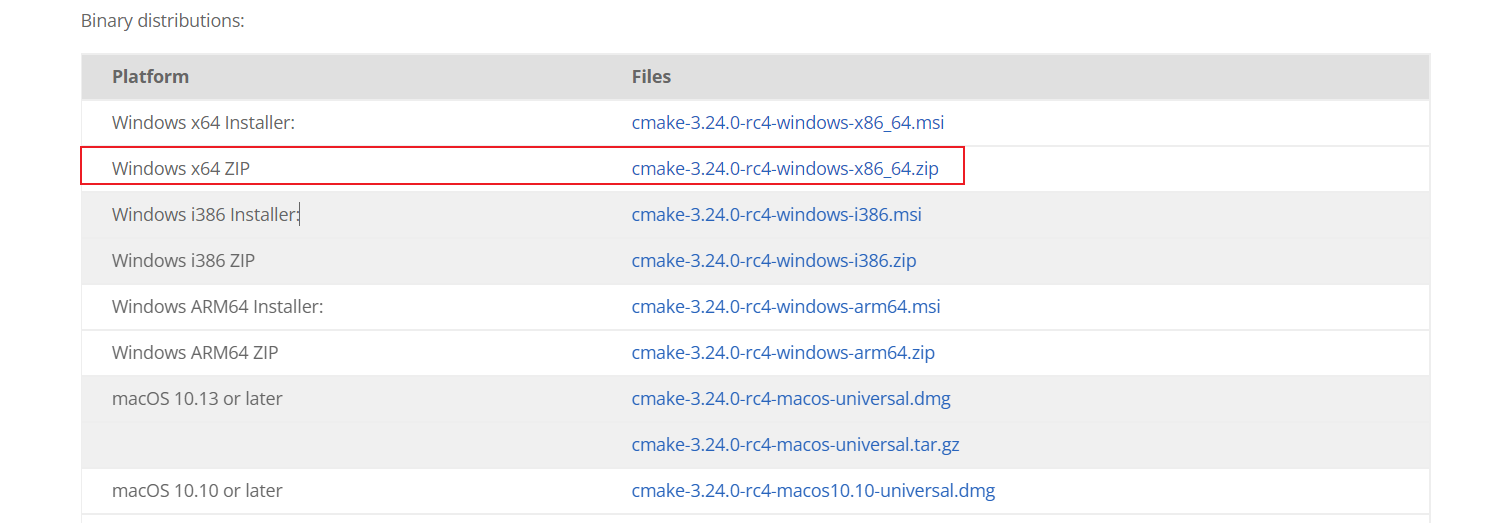Click the Files column header

[651, 77]
